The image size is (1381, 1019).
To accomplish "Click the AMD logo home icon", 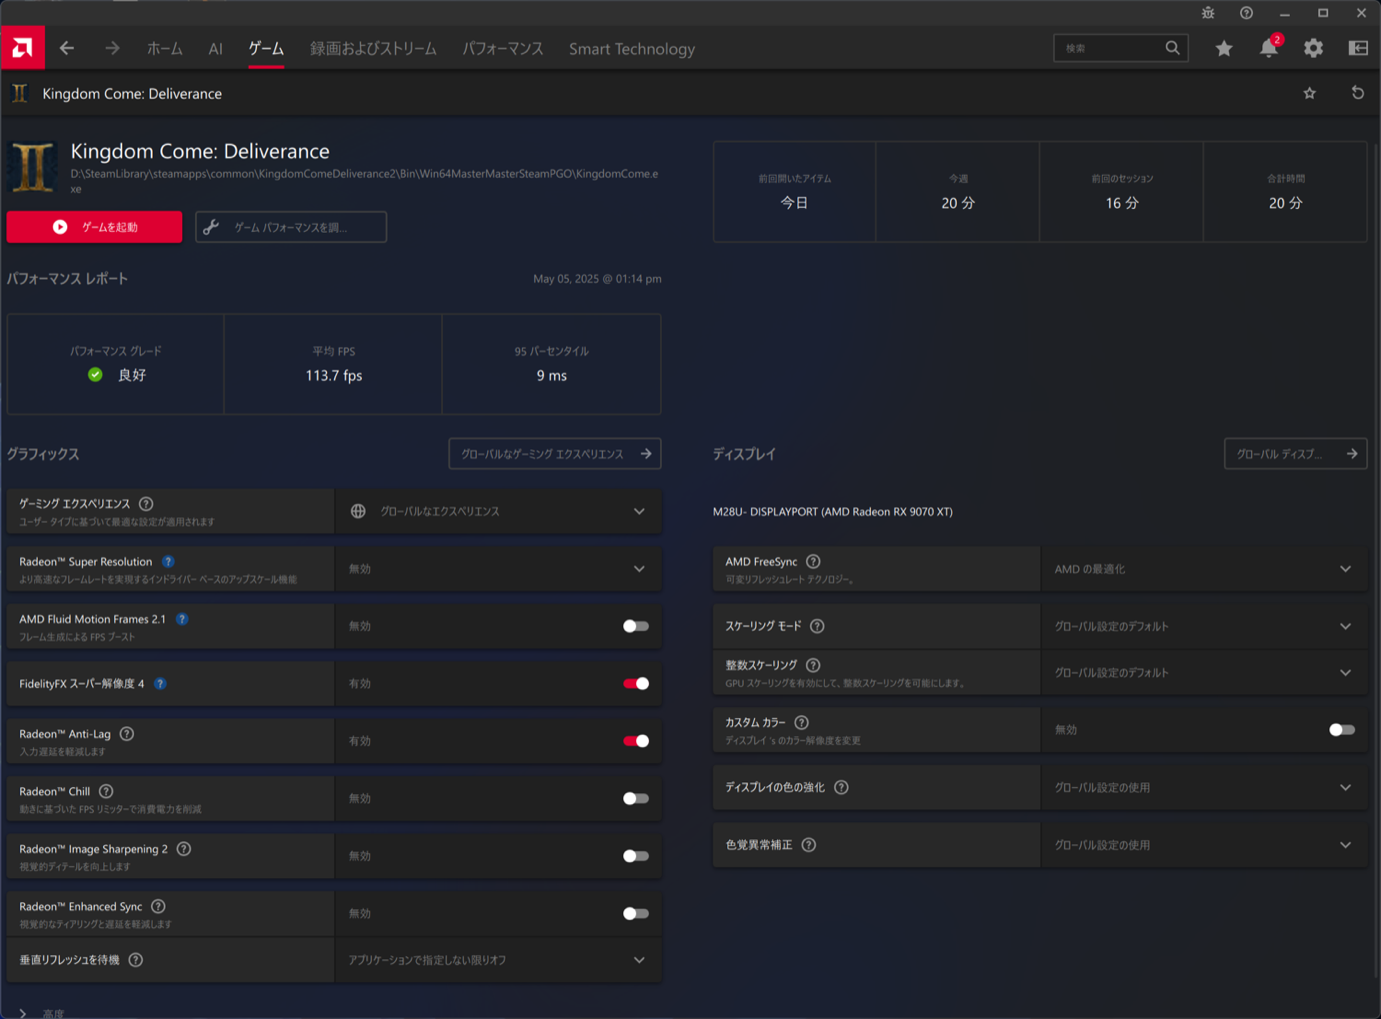I will (22, 48).
